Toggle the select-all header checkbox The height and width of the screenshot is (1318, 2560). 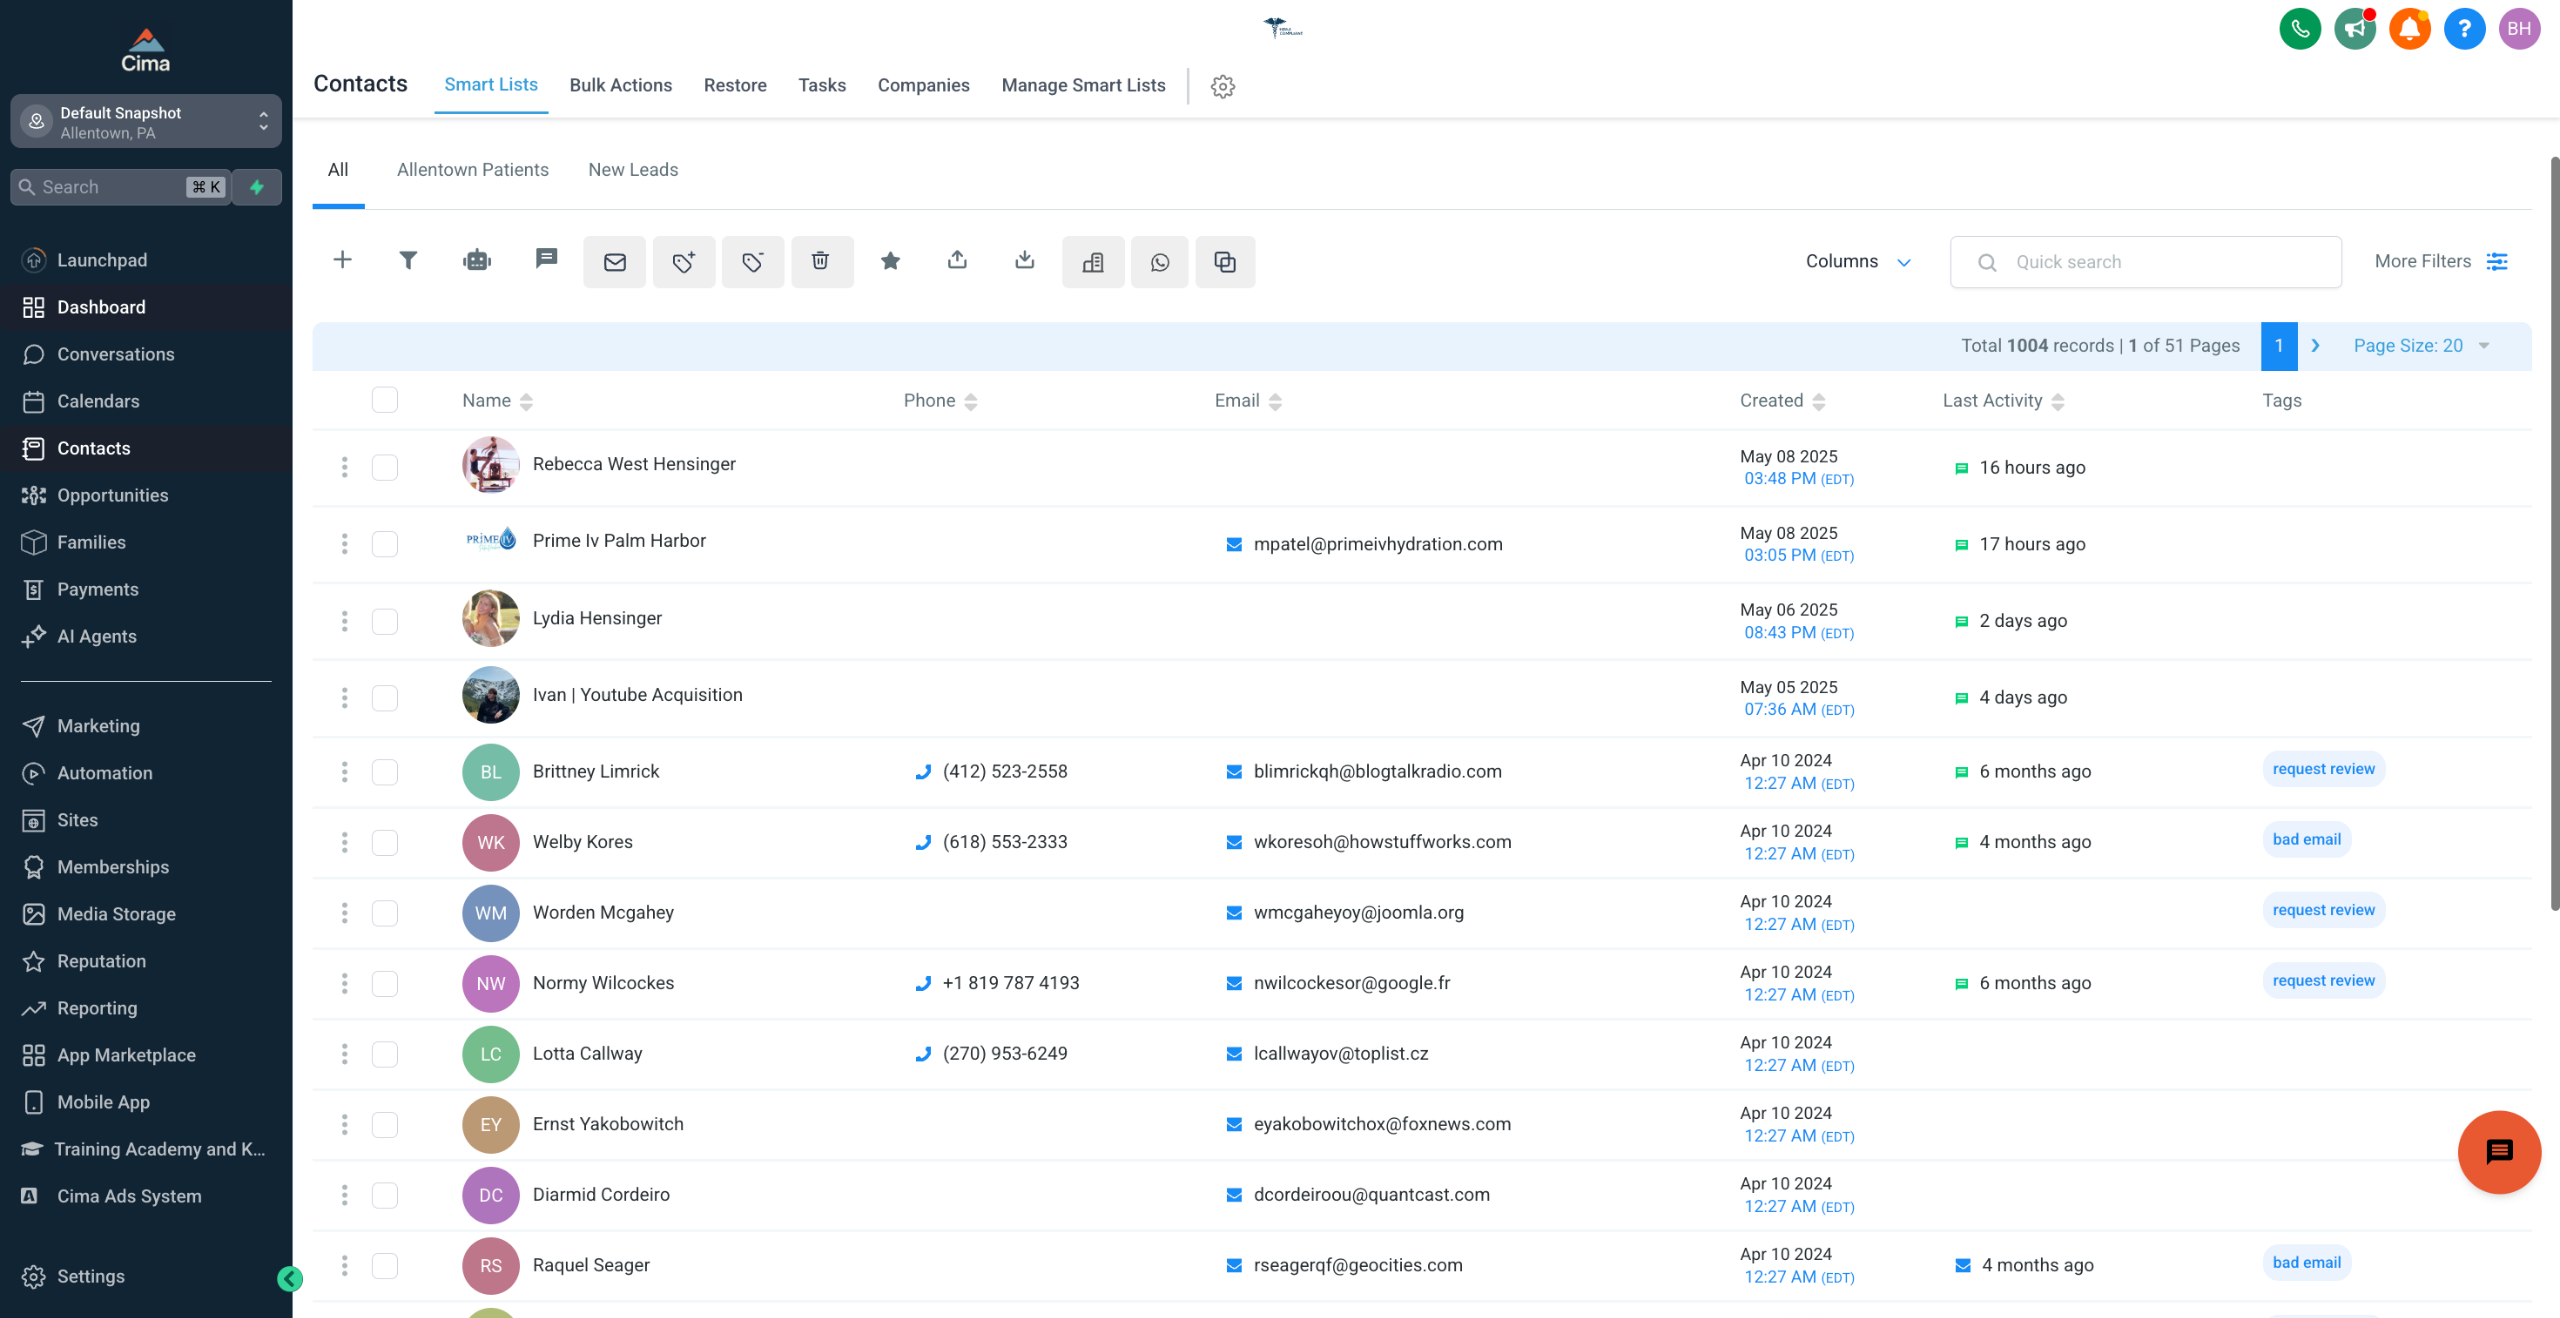click(385, 400)
